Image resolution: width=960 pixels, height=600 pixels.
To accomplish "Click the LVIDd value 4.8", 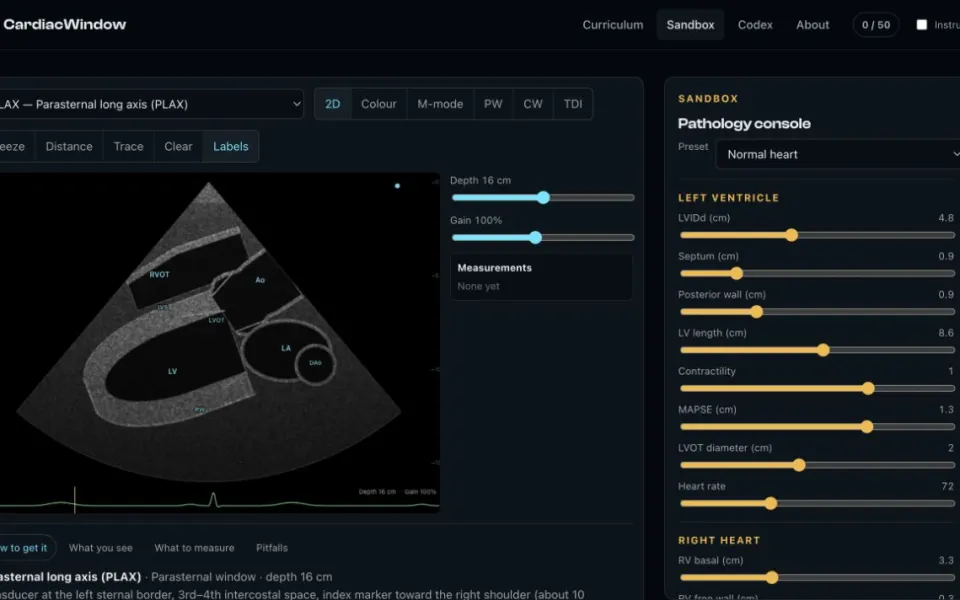I will point(945,217).
